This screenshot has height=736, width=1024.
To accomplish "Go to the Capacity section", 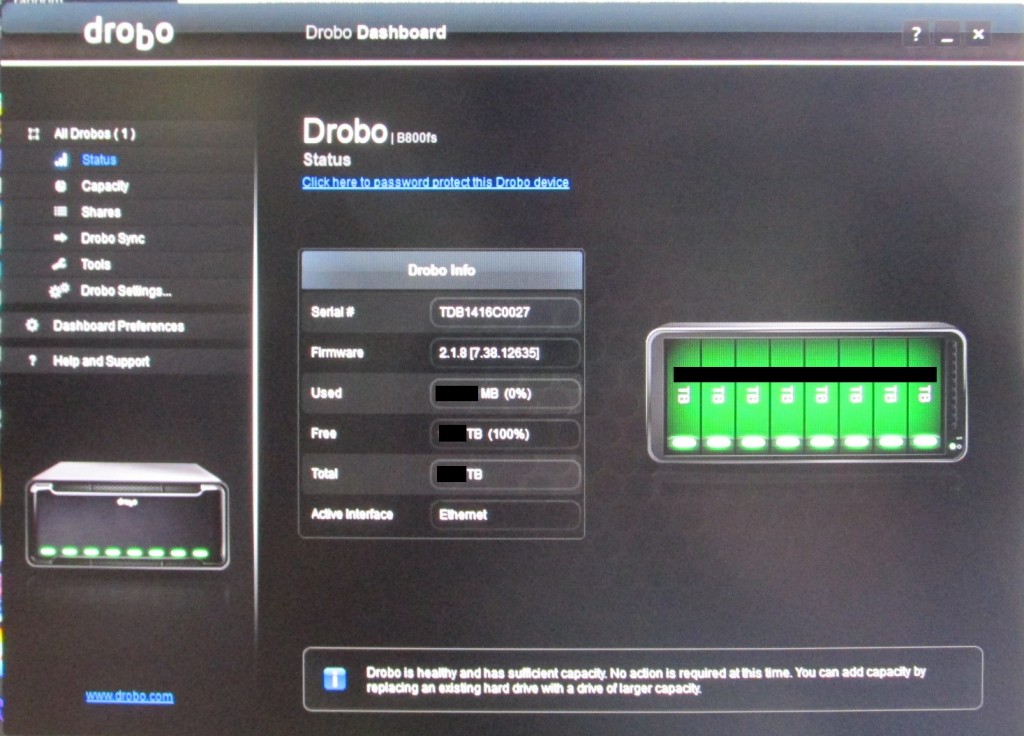I will click(x=104, y=186).
